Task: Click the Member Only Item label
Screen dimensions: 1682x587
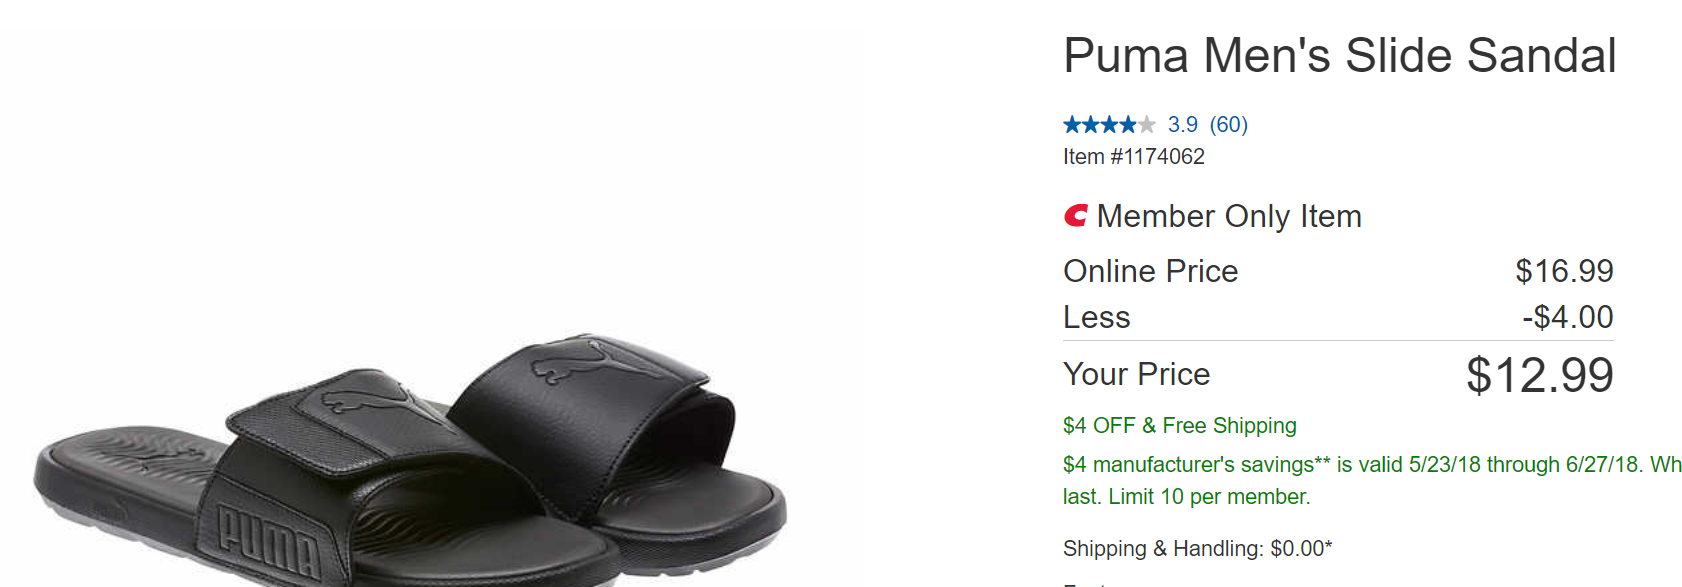Action: click(x=1229, y=217)
